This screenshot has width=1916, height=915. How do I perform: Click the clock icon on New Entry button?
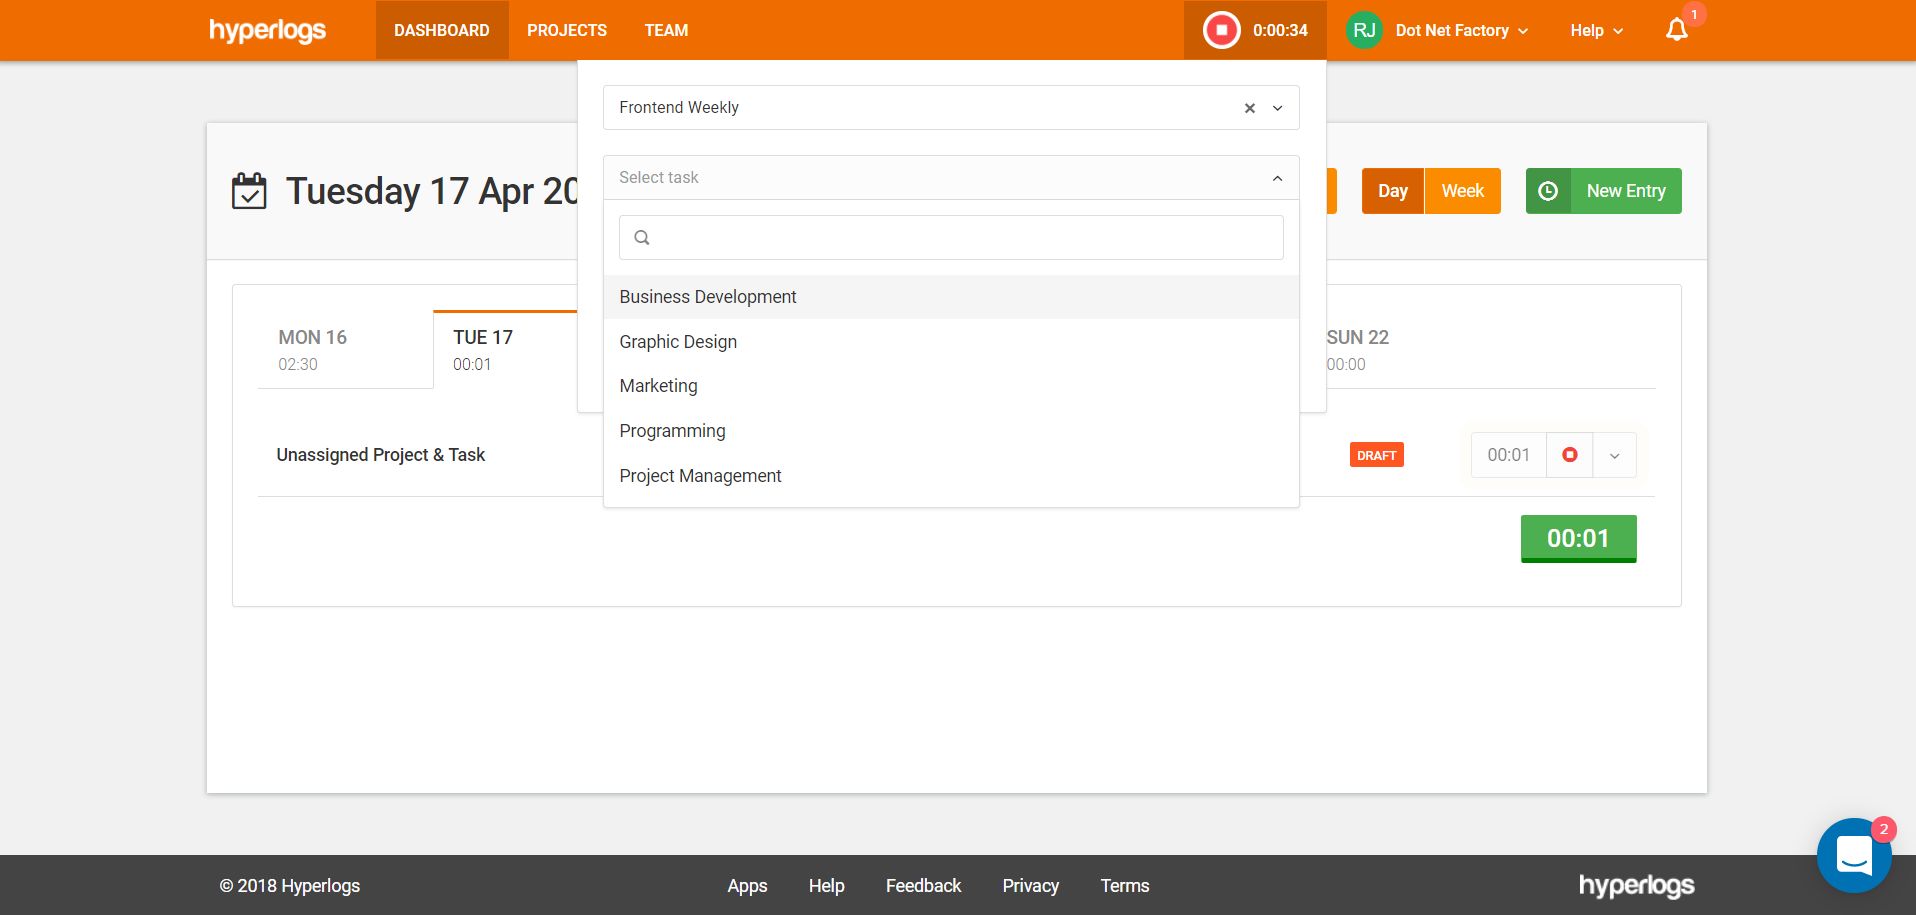[x=1548, y=190]
